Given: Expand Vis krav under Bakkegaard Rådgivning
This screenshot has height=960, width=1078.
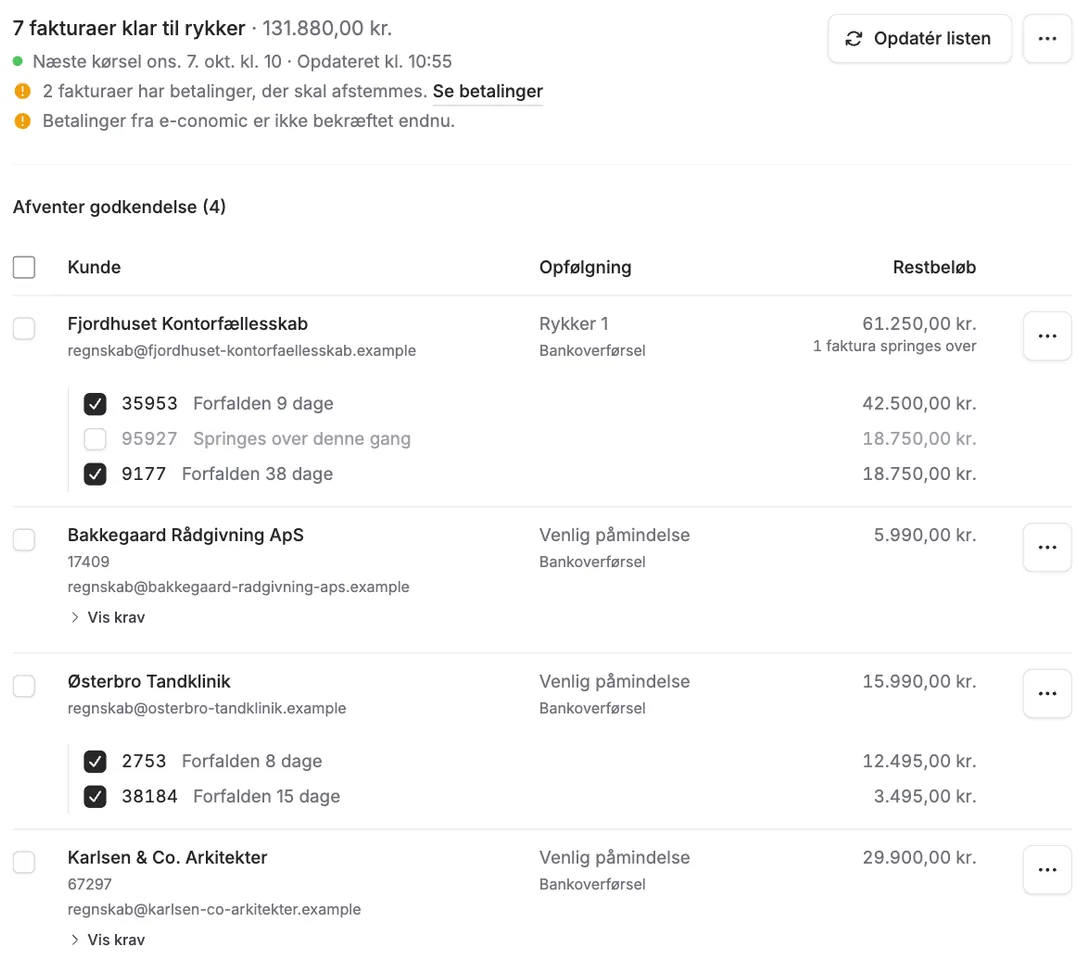Looking at the screenshot, I should pos(108,618).
